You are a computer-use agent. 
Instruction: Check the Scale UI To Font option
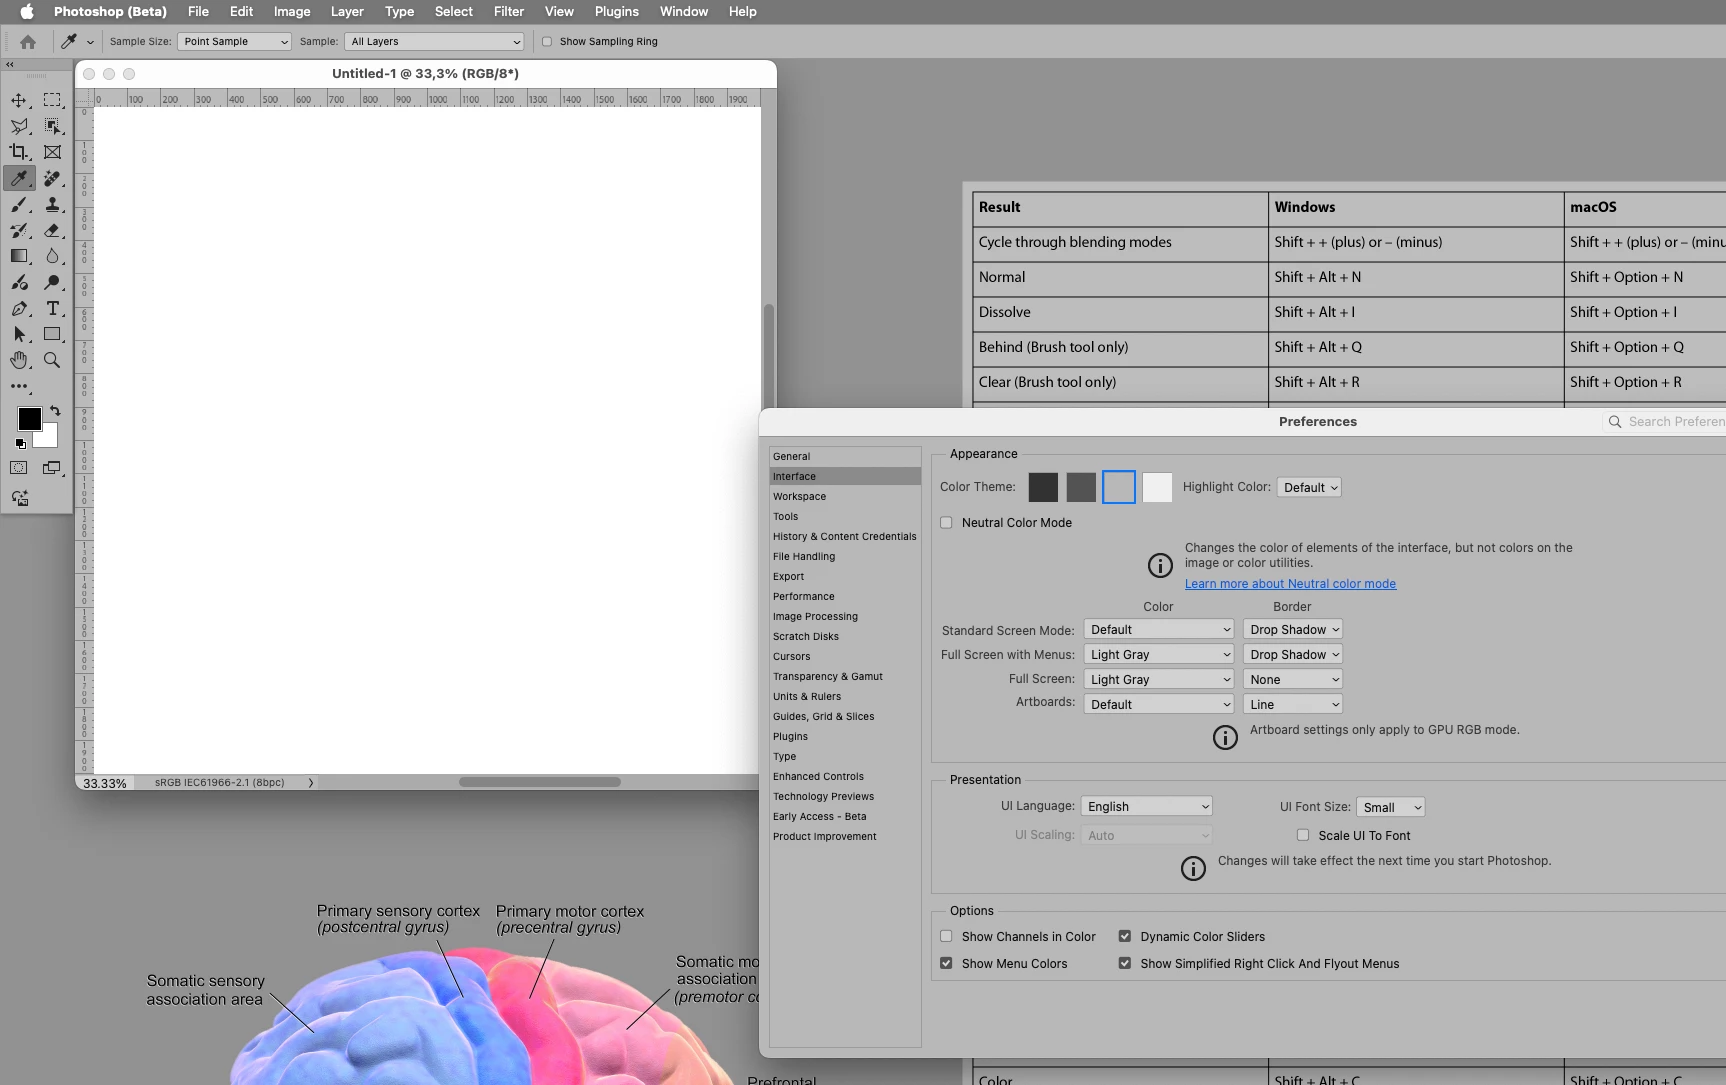click(1303, 835)
